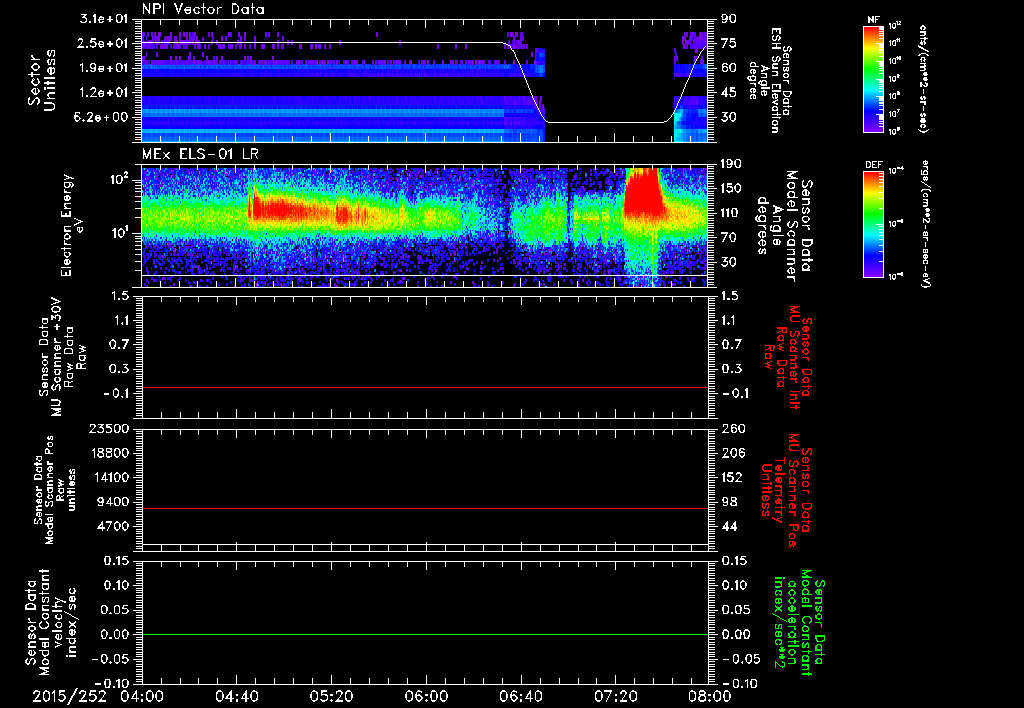Click the 9400 scanner position tick
Screen dimensions: 1024x708
(x=114, y=502)
